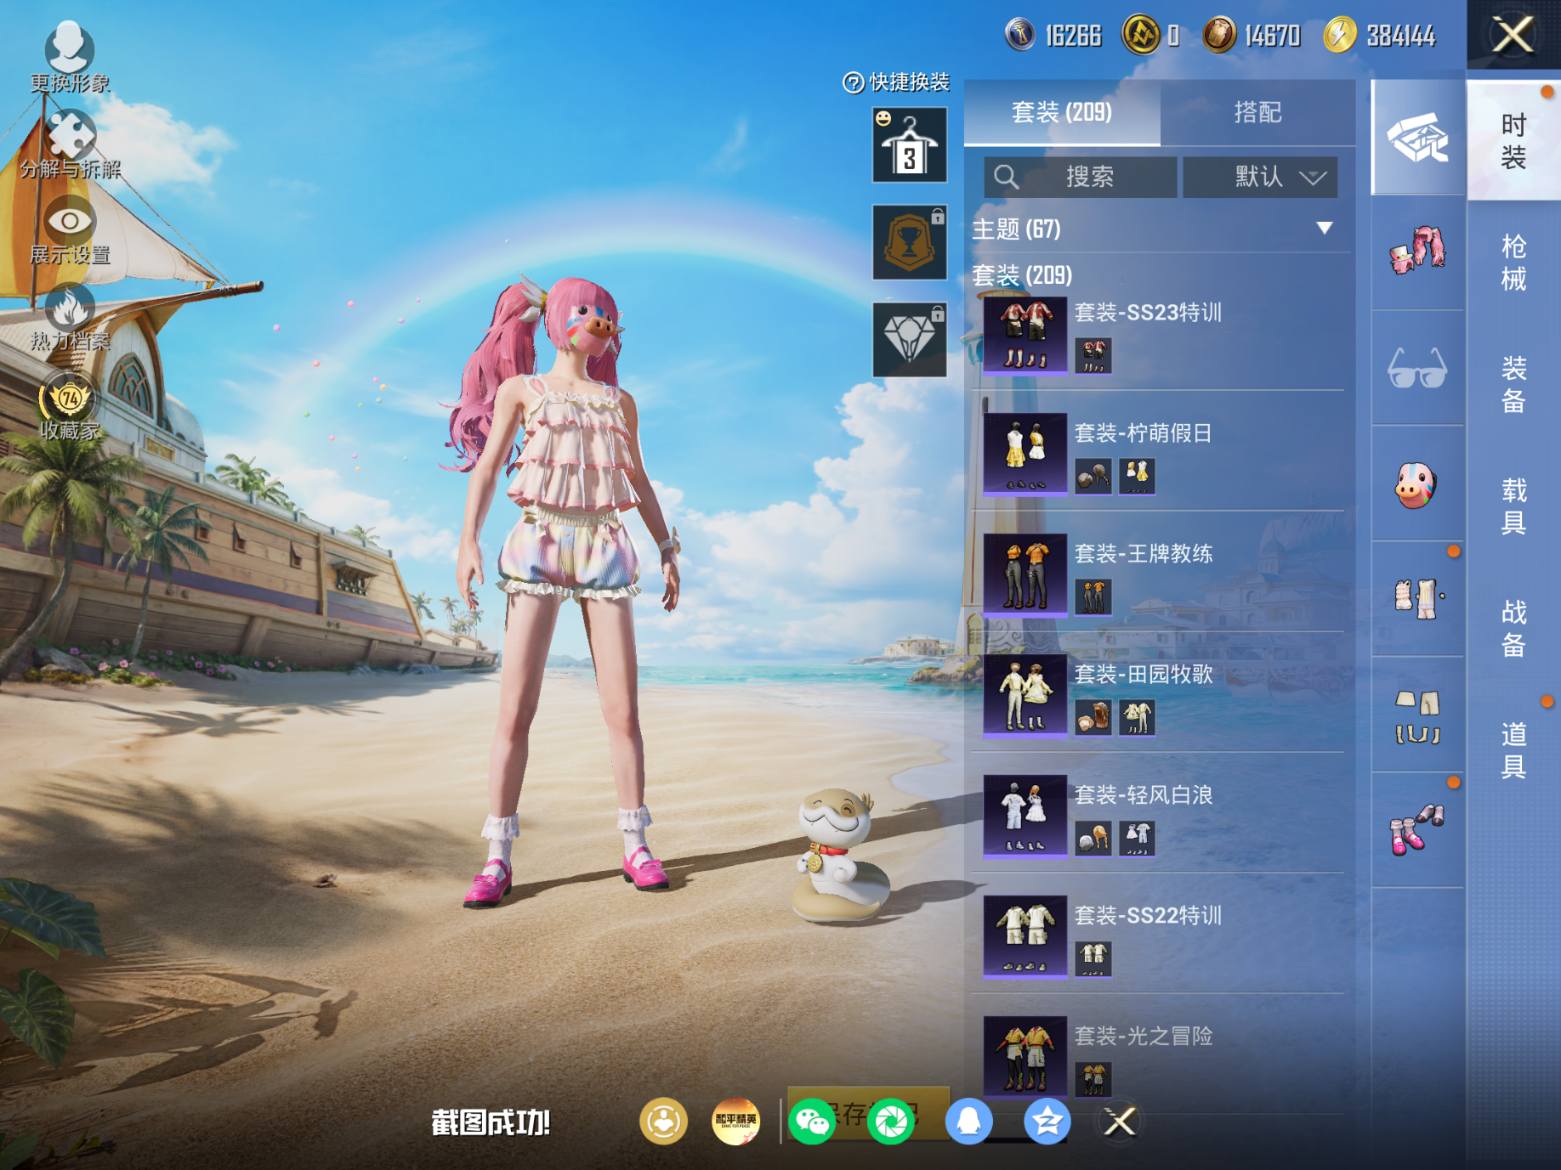The image size is (1561, 1170).
Task: Click the 搜索 search field
Action: pos(1080,177)
